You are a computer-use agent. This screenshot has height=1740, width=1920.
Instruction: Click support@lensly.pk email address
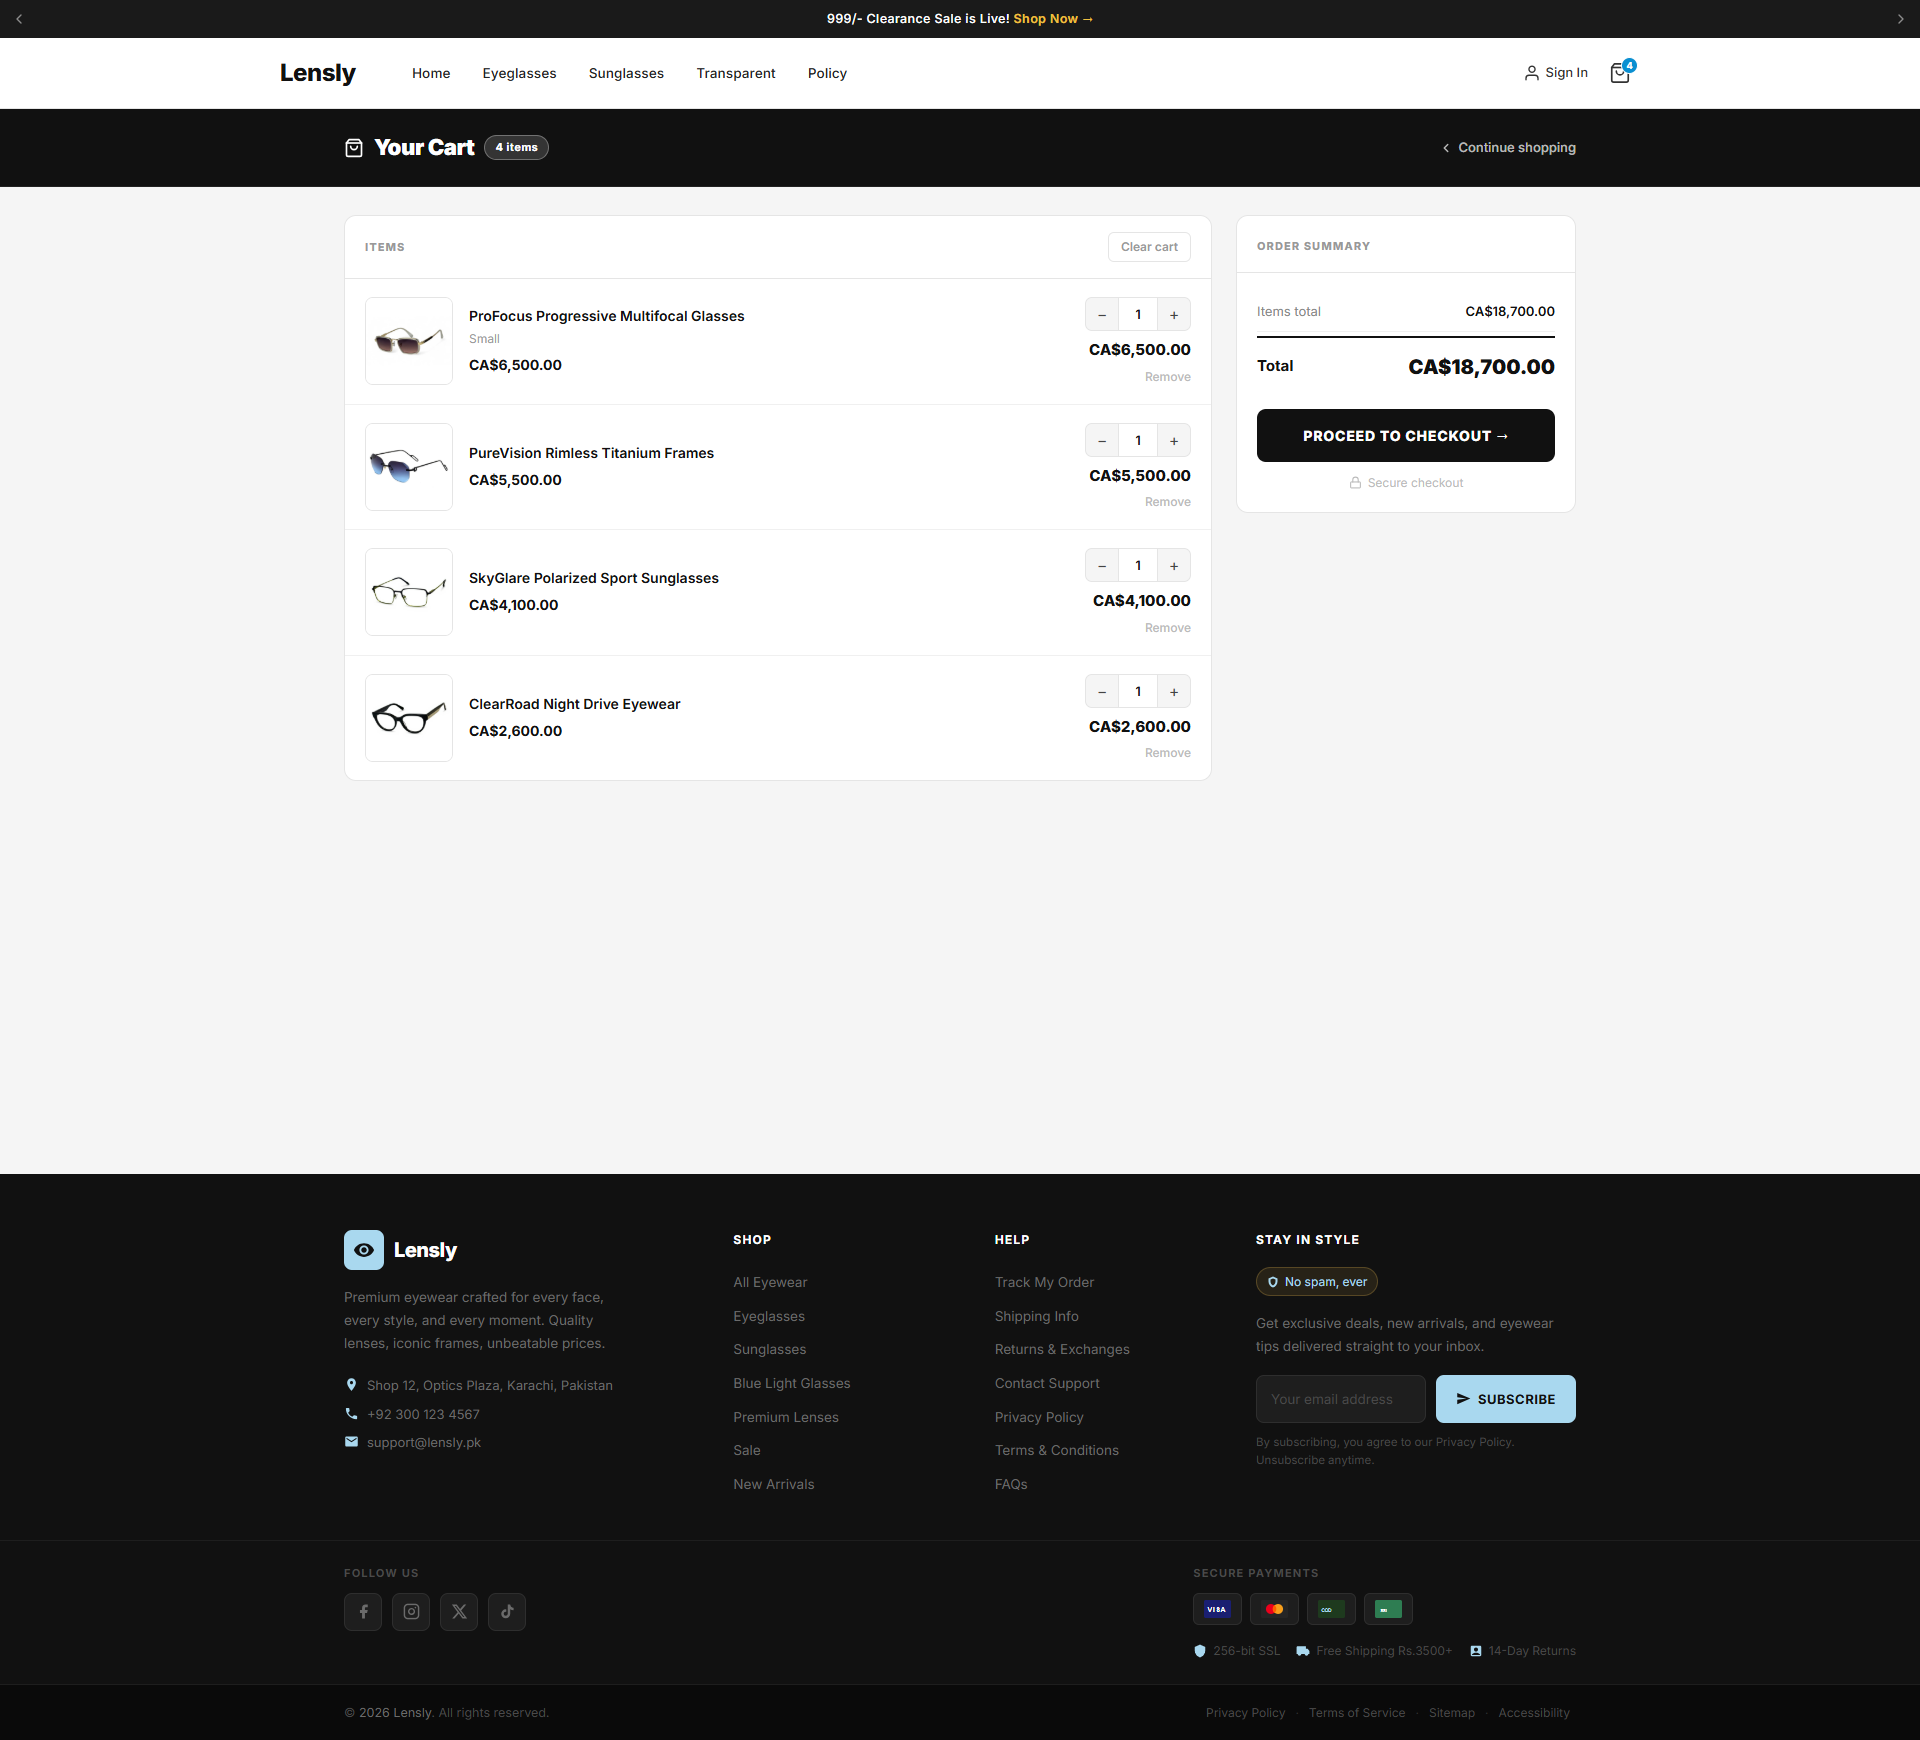tap(424, 1442)
